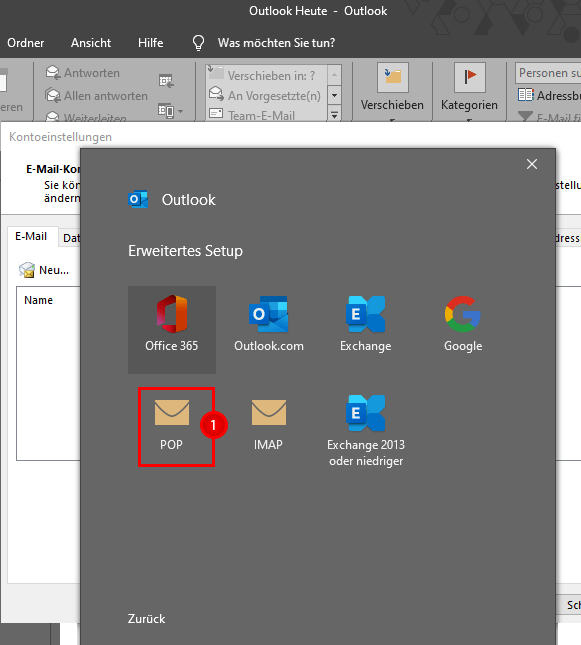Viewport: 581px width, 645px height.
Task: Open the Ordner ribbon tab
Action: tap(26, 43)
